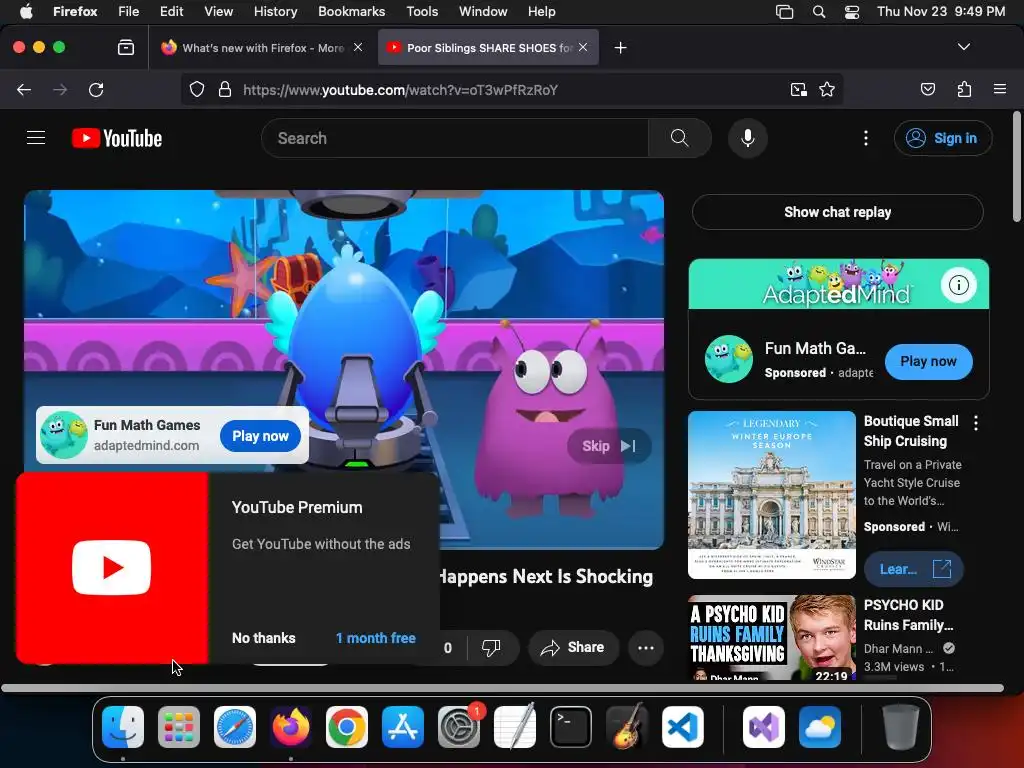
Task: Open Terminal from the Dock
Action: coord(571,727)
